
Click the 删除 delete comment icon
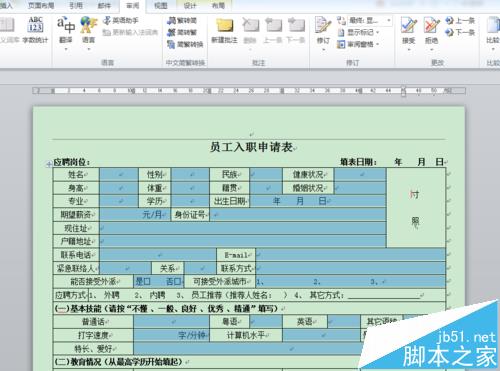coord(250,25)
